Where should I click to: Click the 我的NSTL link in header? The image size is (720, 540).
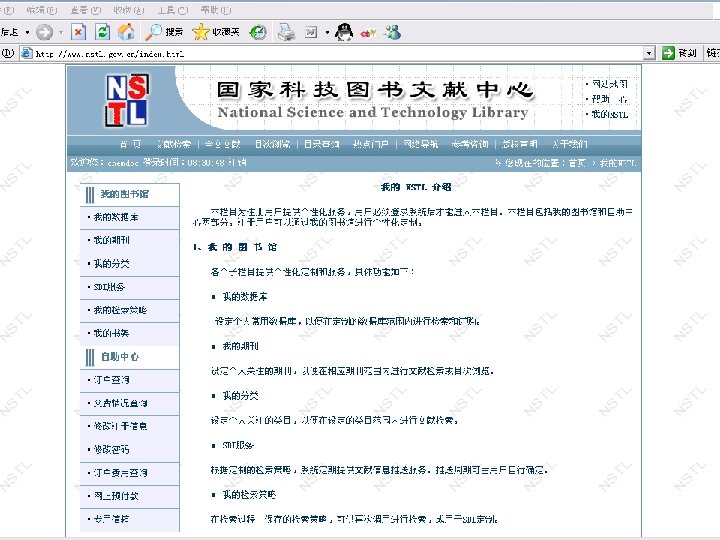click(x=610, y=114)
